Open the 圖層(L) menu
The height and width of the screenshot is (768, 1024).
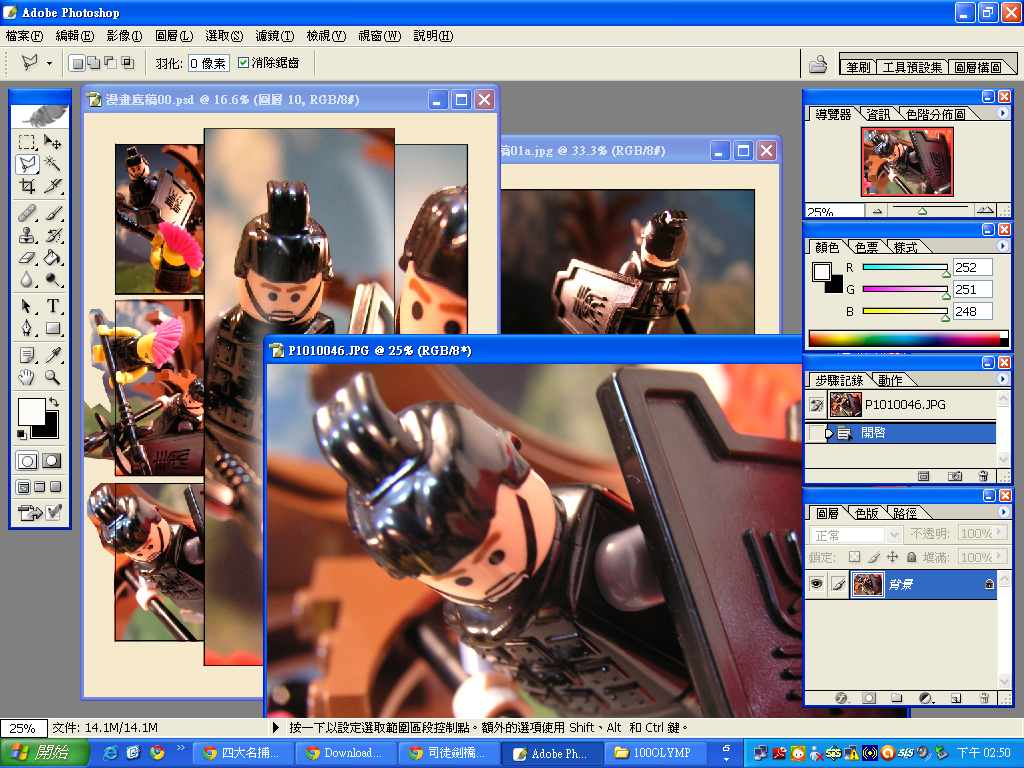174,36
